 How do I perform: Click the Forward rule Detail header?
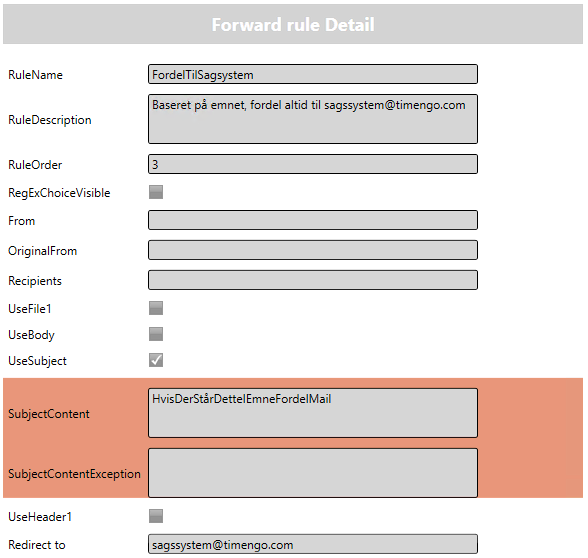(x=293, y=25)
